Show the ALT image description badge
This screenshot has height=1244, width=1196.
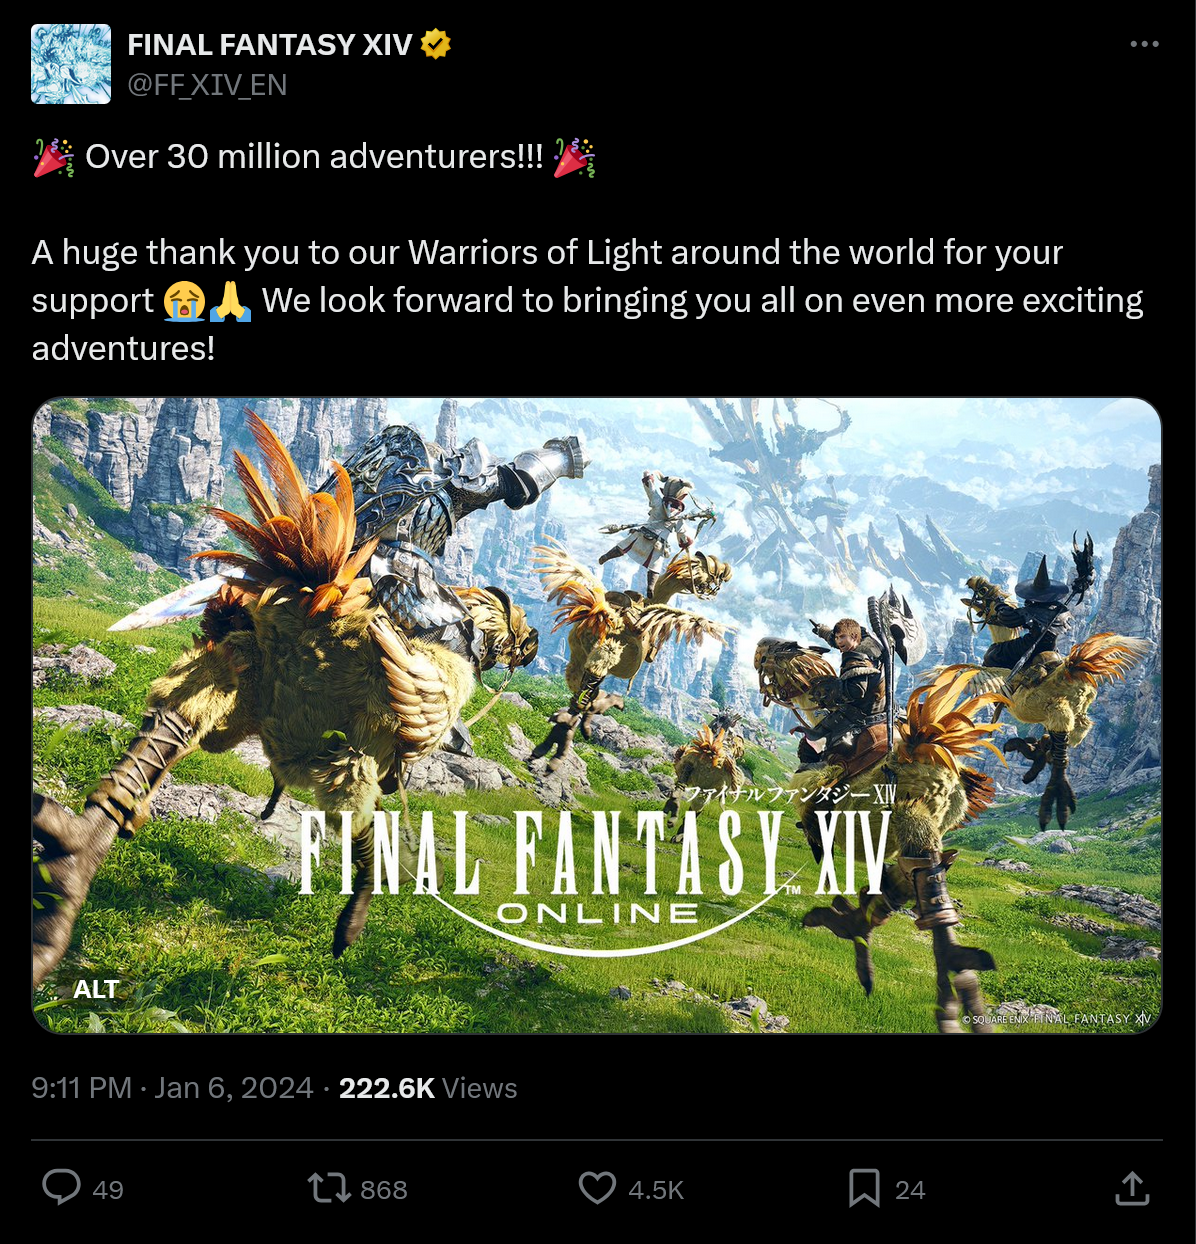click(96, 989)
